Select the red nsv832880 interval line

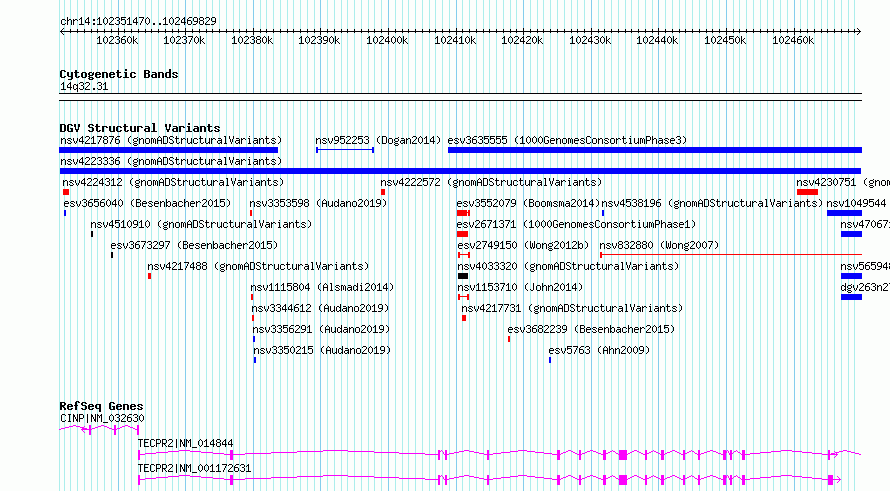(731, 255)
